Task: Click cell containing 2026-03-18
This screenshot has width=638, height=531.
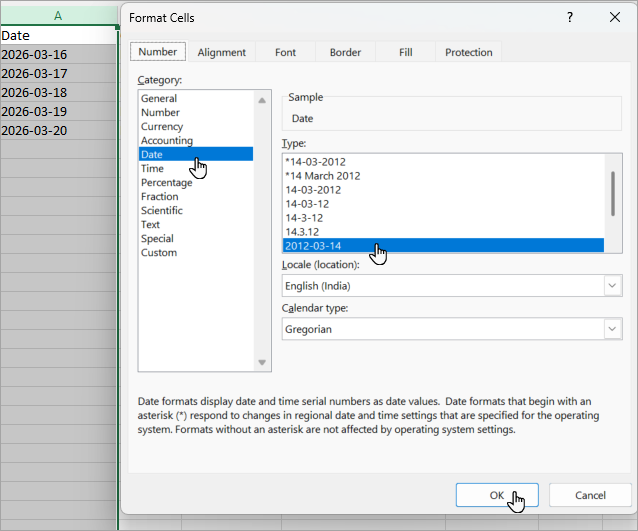Action: coord(58,92)
